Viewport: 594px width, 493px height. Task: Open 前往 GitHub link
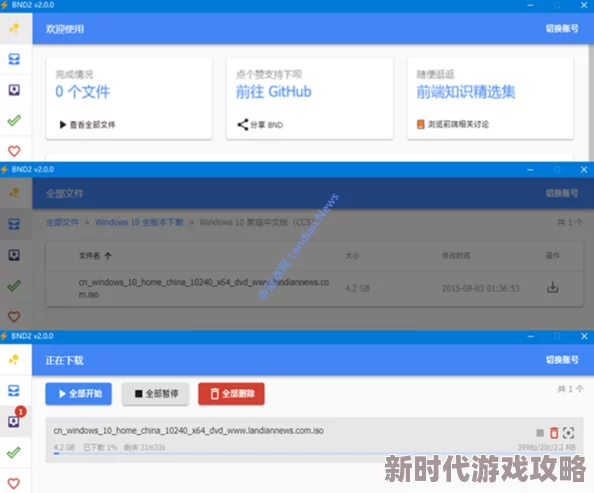click(x=274, y=92)
